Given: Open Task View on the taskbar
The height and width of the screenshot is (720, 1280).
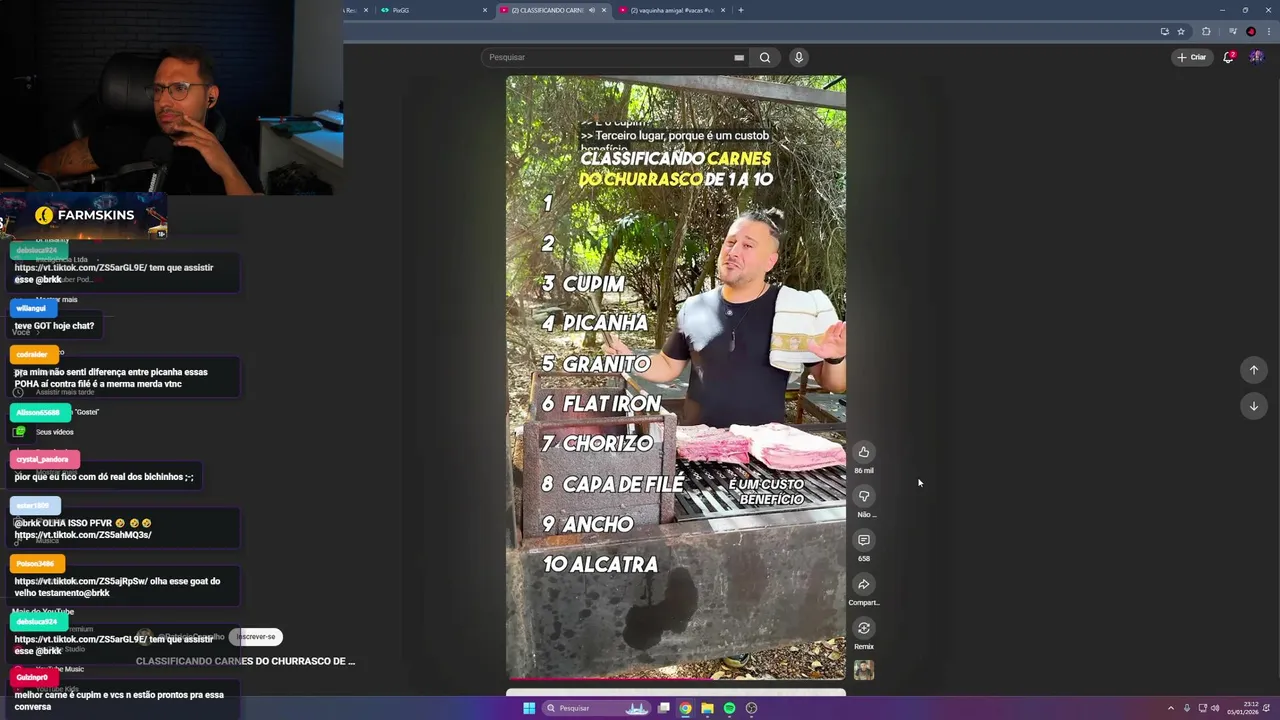Looking at the screenshot, I should [663, 708].
